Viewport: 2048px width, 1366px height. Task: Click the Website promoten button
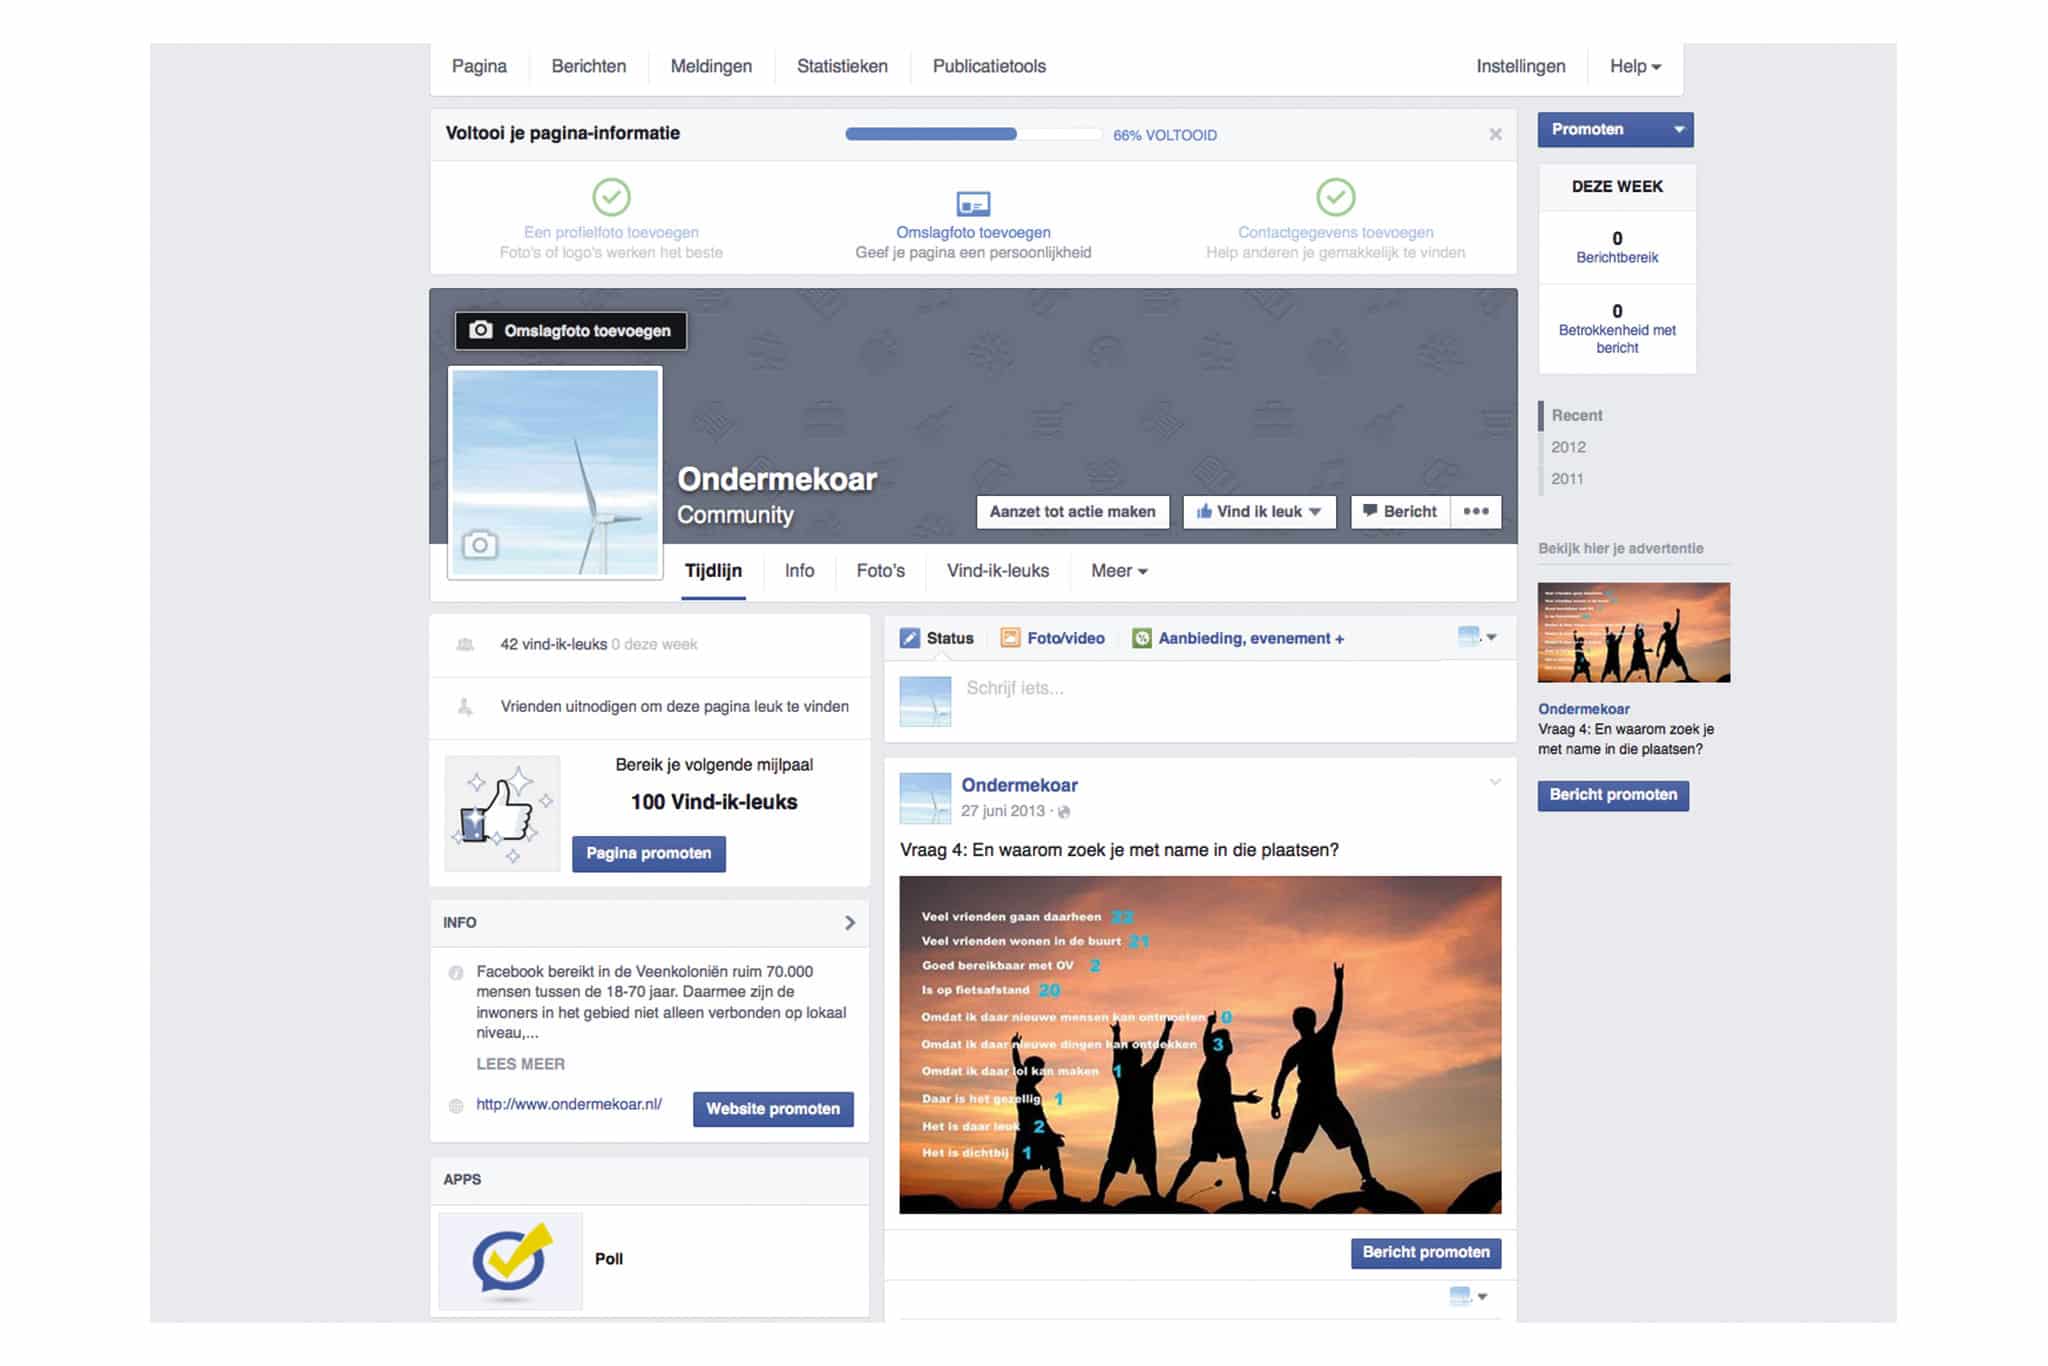pos(773,1109)
